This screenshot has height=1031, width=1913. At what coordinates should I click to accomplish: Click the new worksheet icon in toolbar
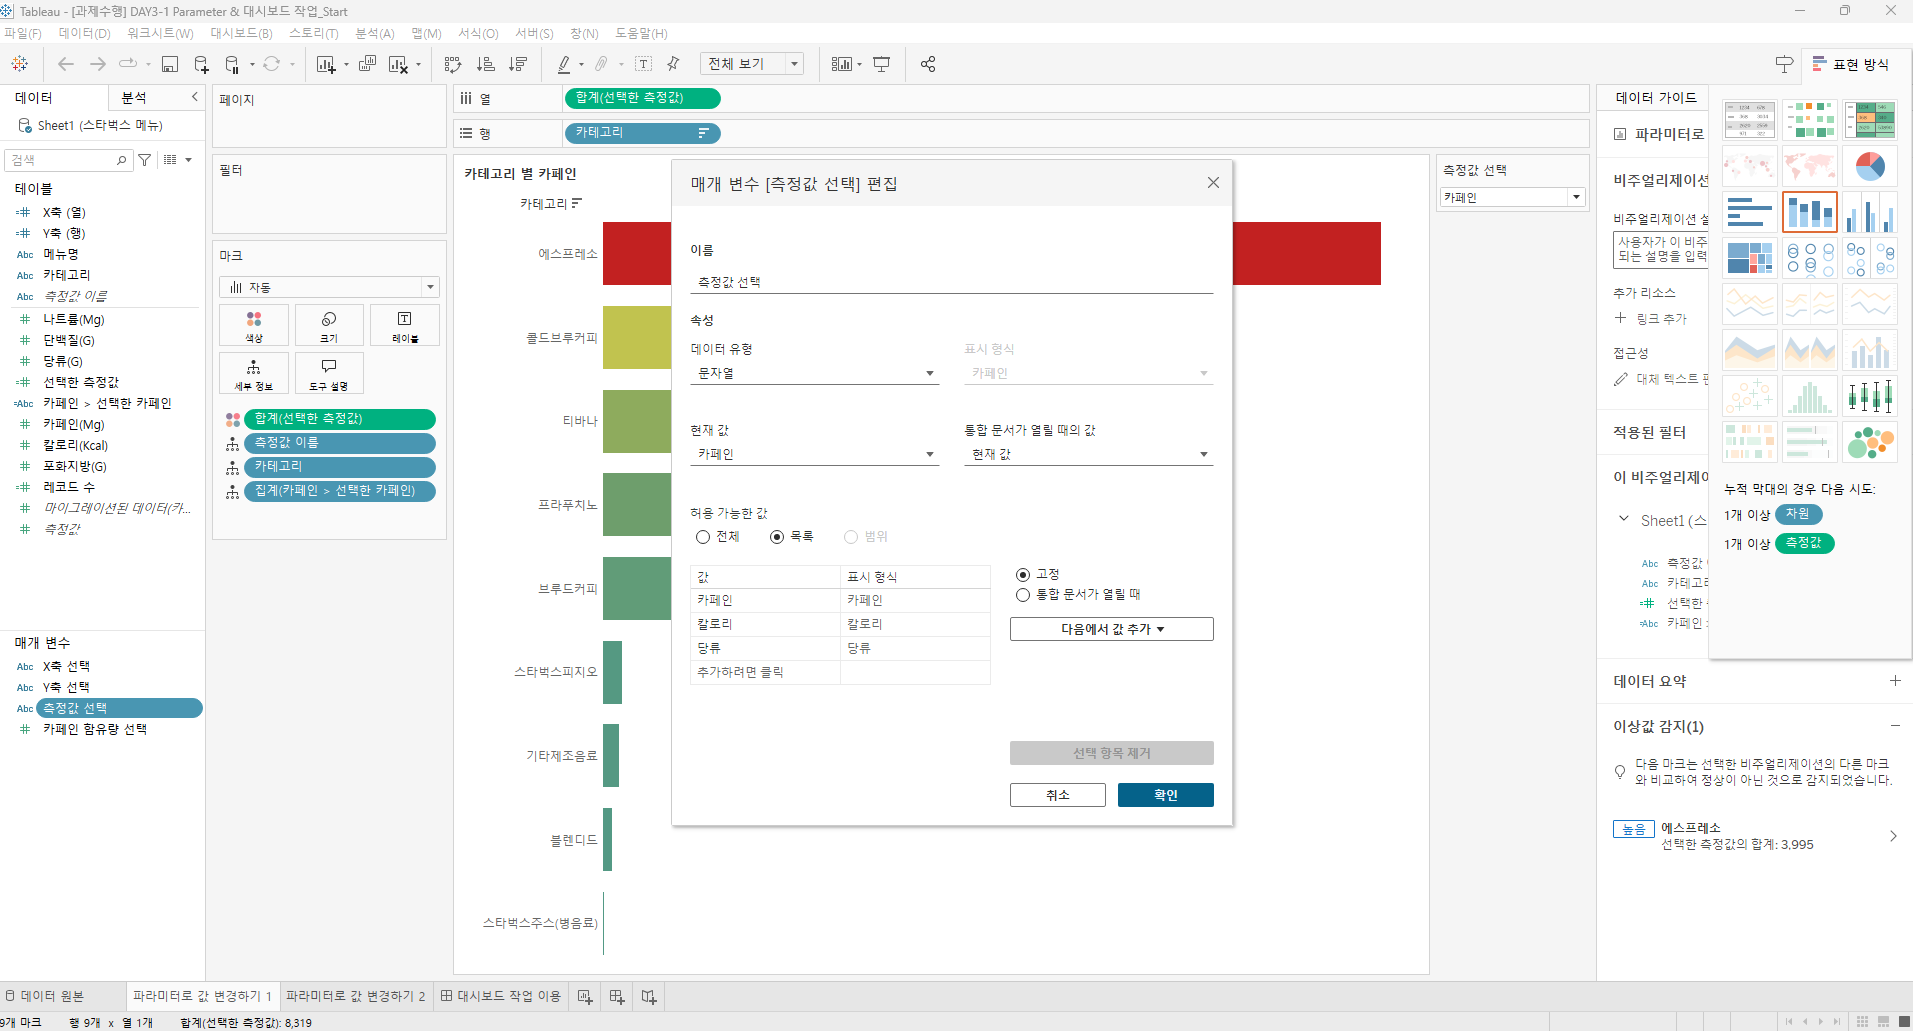coord(326,64)
